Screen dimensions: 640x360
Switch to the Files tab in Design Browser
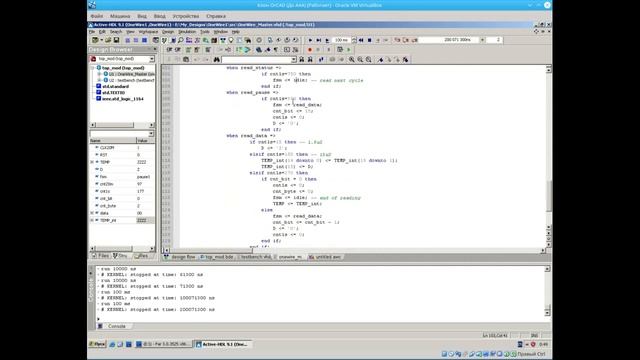pos(100,256)
